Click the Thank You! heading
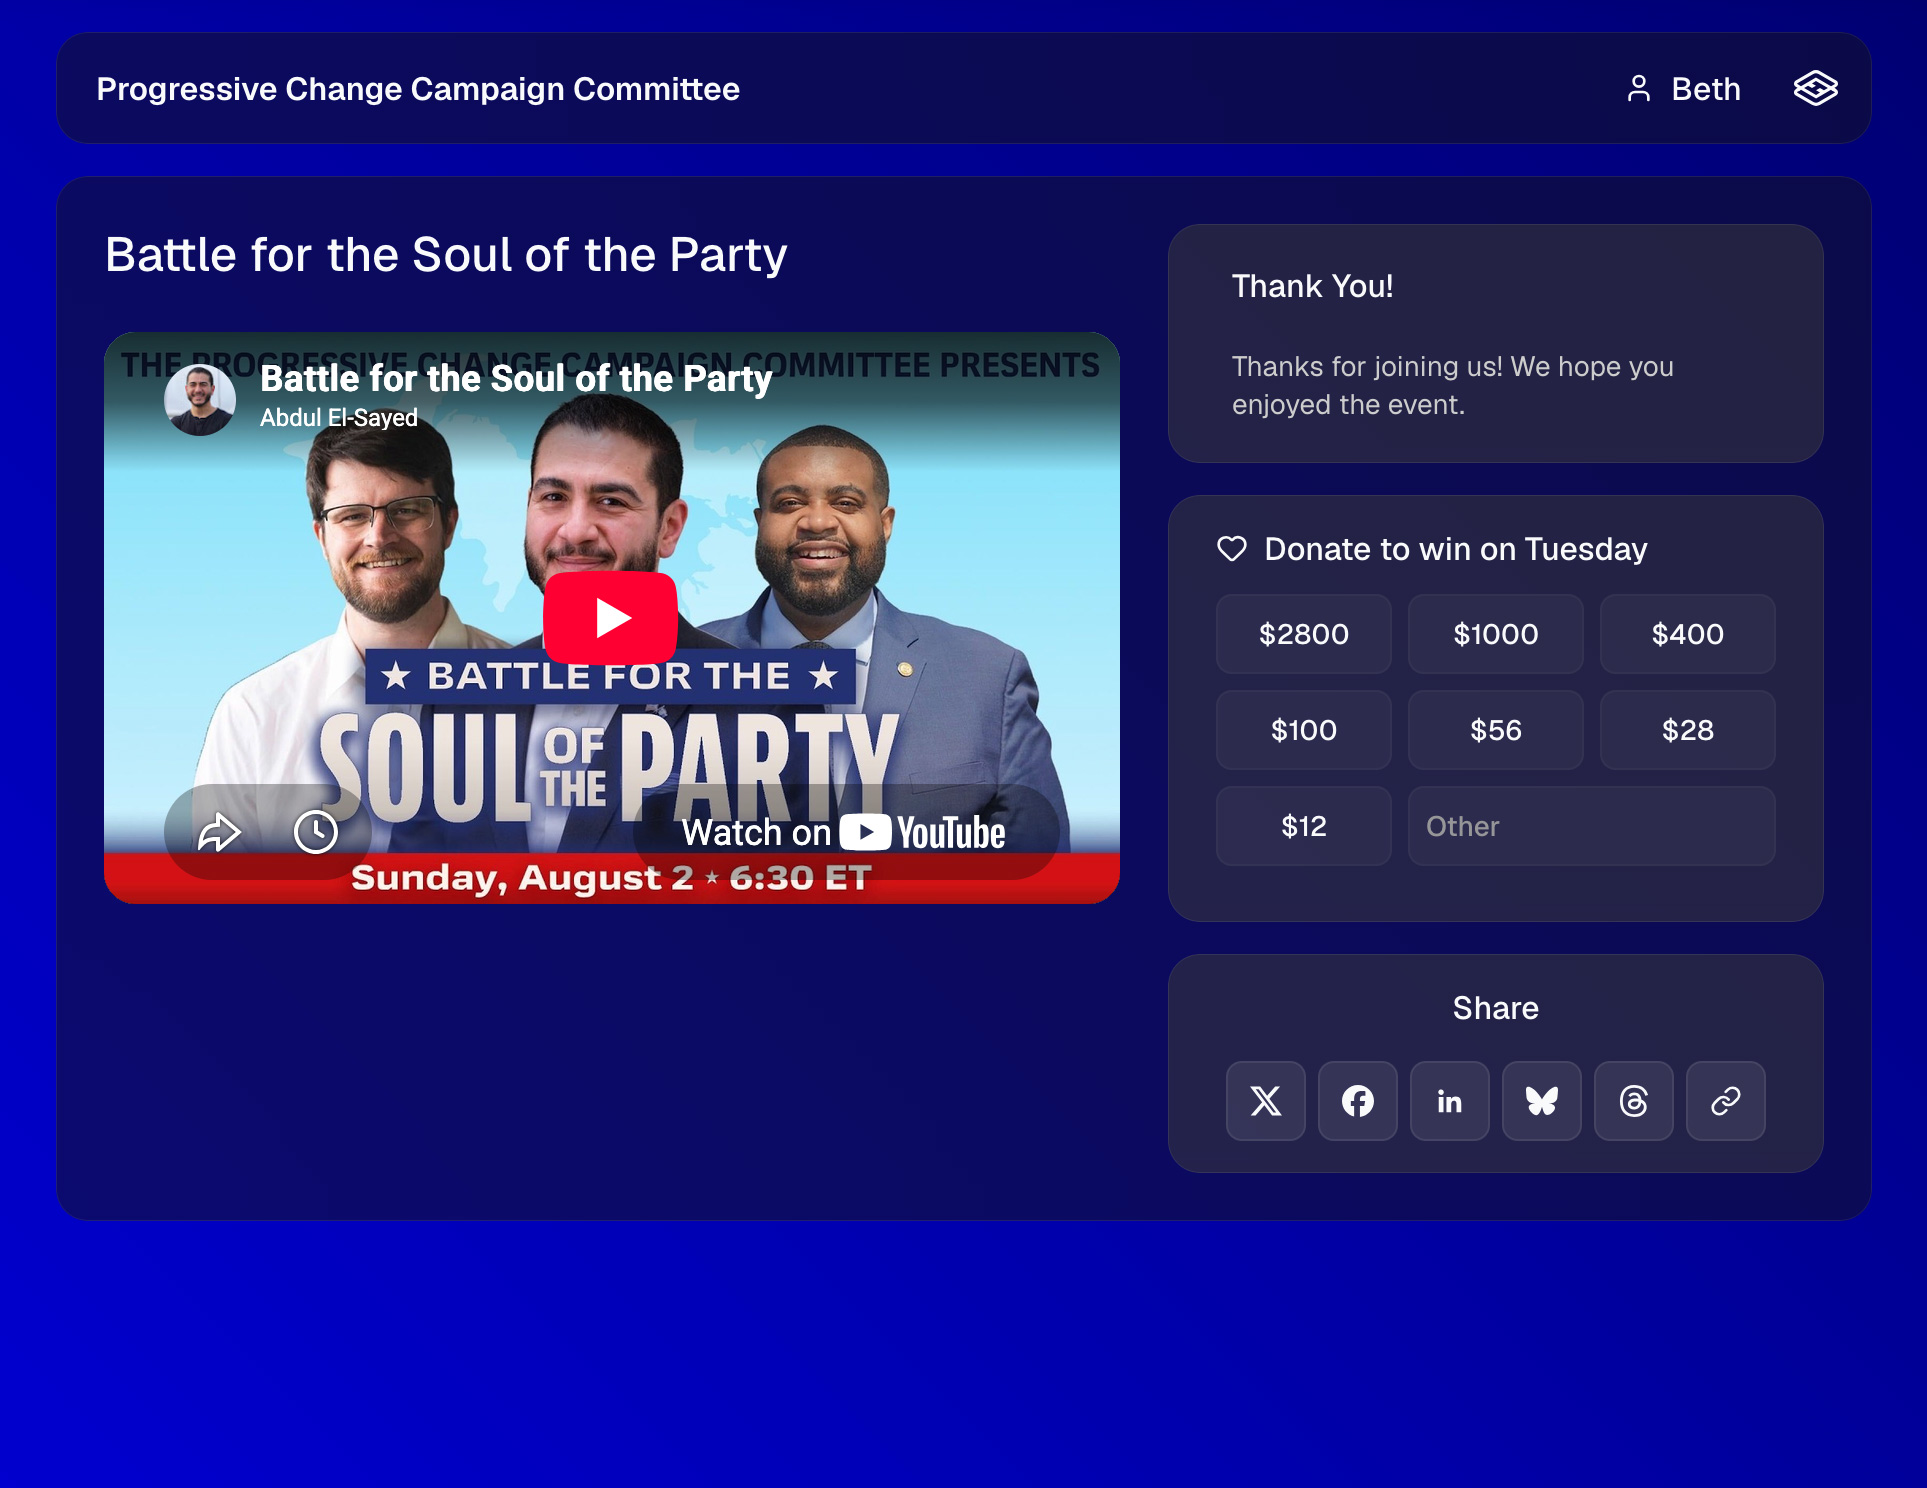Screen dimensions: 1927x1488 click(x=1312, y=286)
